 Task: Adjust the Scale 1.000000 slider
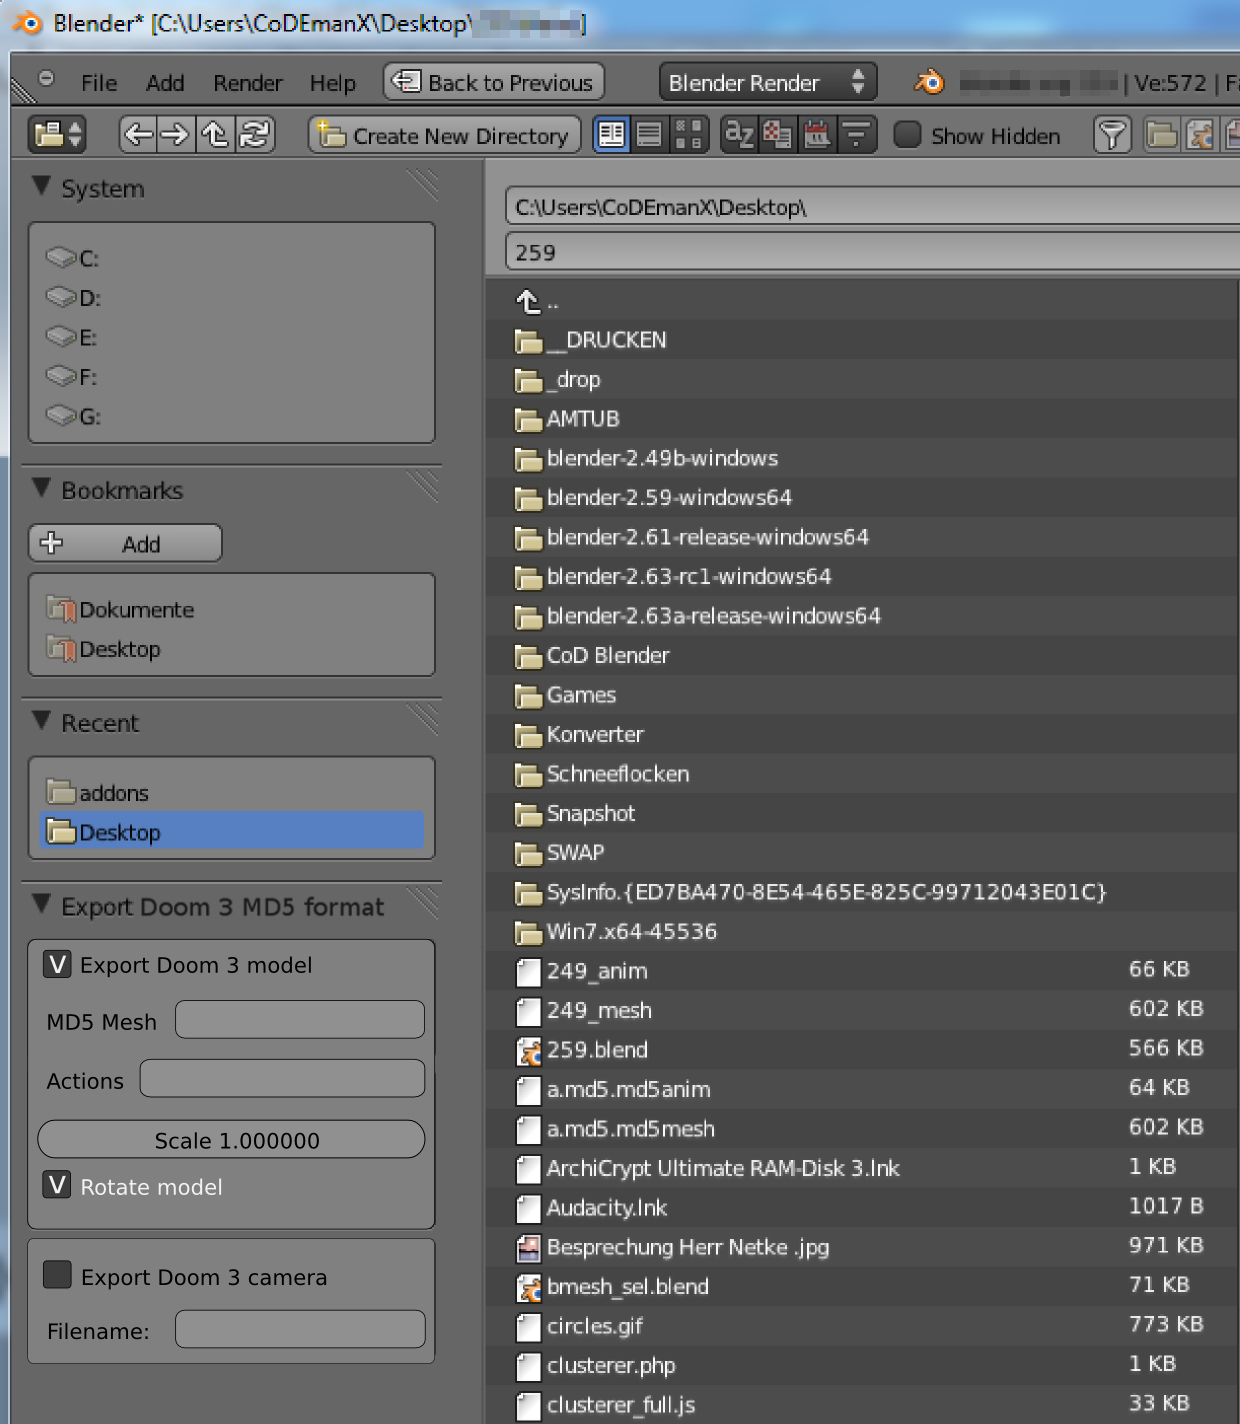(x=231, y=1139)
